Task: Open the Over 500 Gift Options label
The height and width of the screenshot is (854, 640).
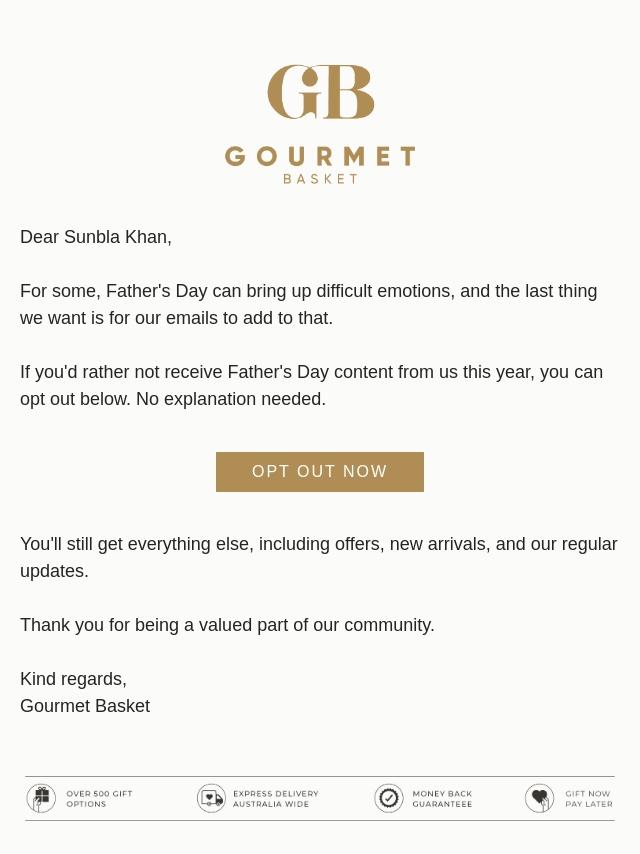Action: pos(99,799)
